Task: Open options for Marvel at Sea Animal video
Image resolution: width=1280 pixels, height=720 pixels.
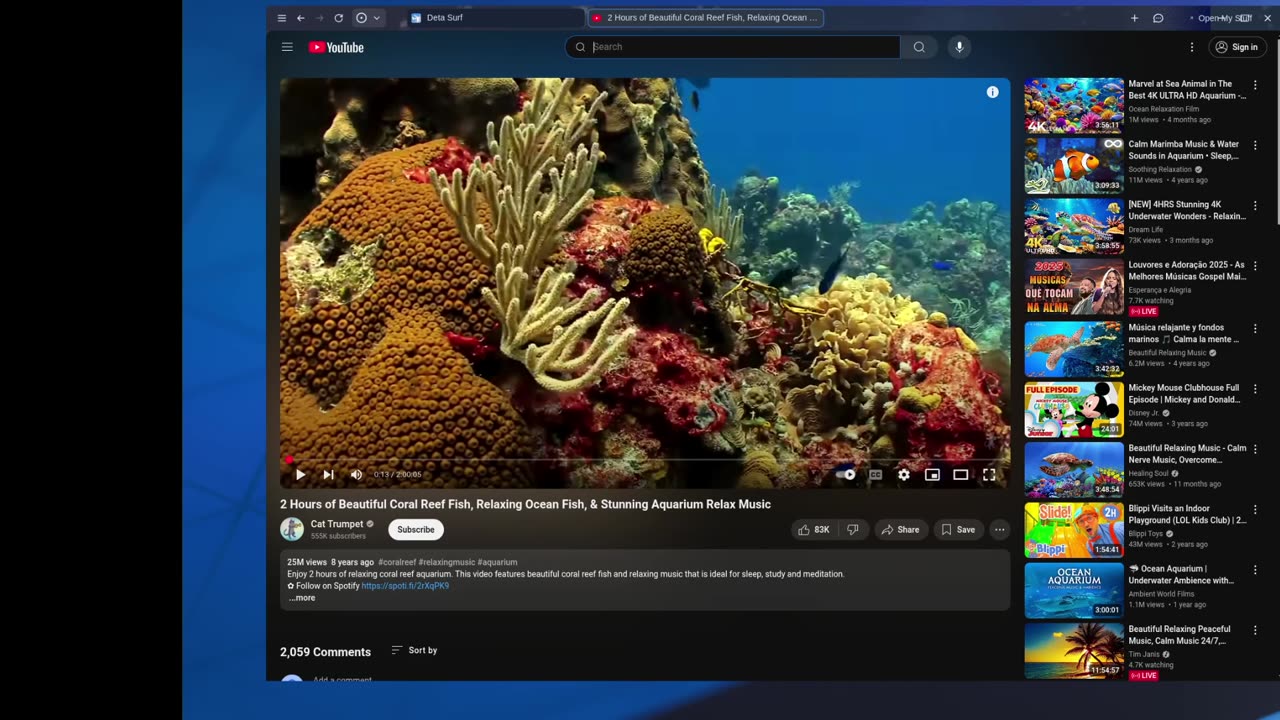Action: [1255, 85]
